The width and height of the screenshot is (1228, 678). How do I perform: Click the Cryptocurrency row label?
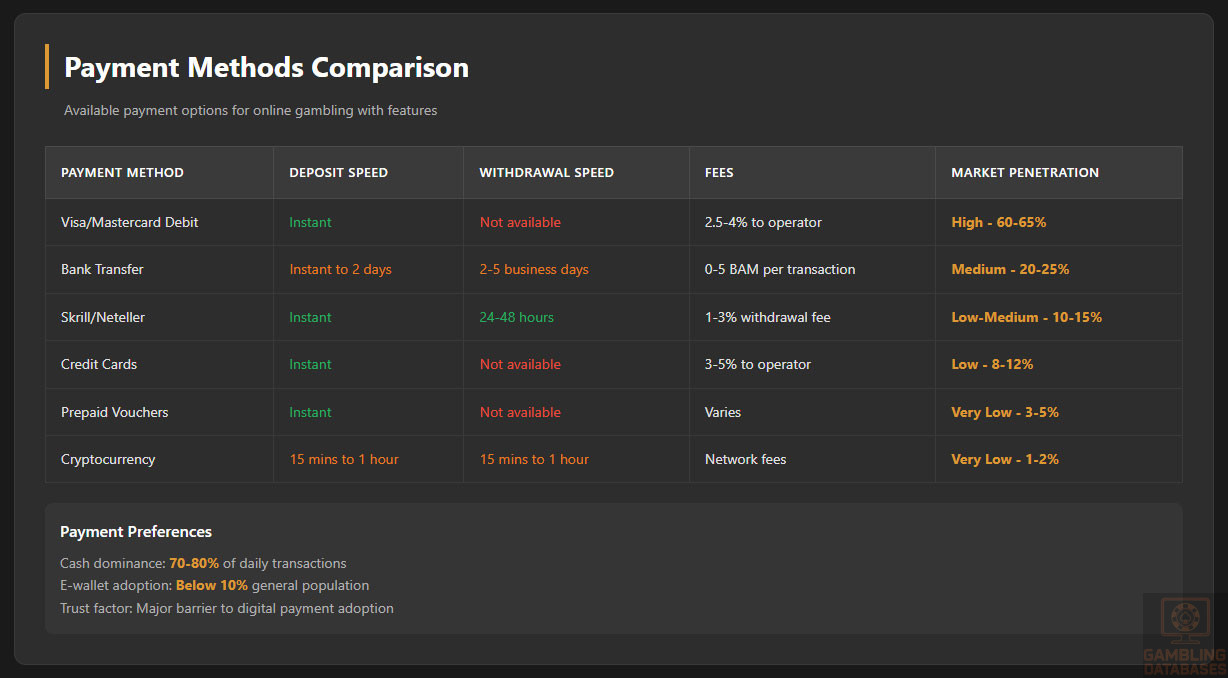click(x=107, y=459)
